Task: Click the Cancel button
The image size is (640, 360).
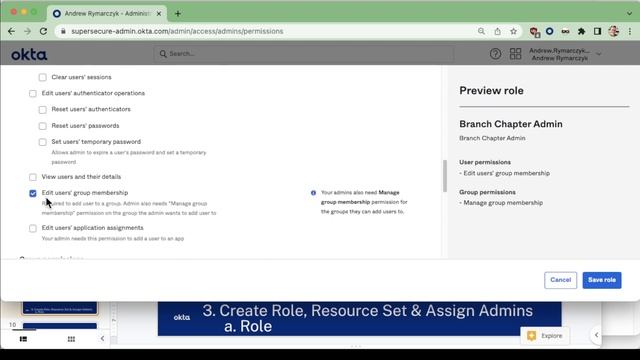Action: [560, 280]
